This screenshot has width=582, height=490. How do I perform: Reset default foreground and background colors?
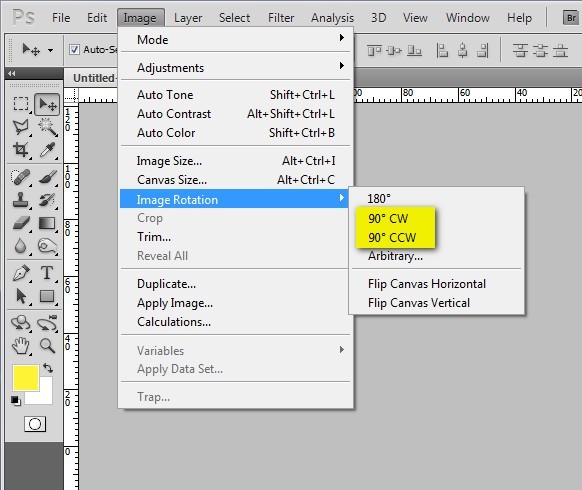click(x=16, y=401)
